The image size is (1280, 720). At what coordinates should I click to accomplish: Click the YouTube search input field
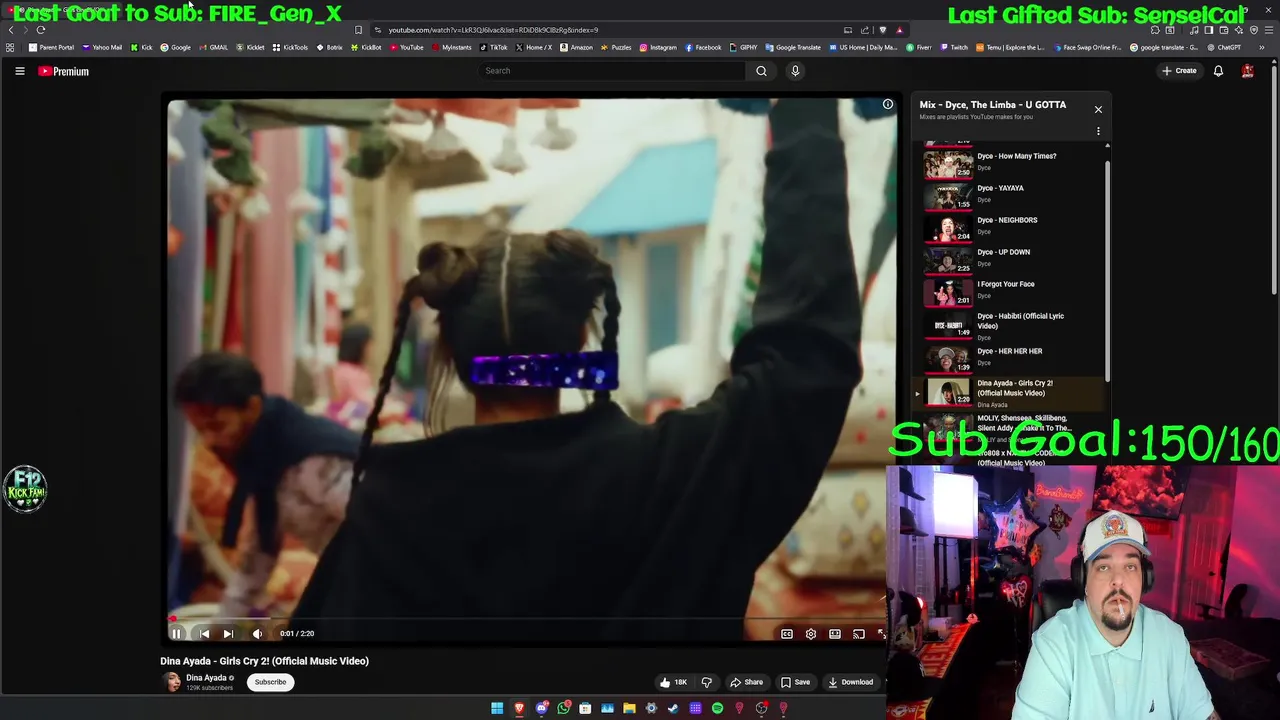tap(612, 71)
